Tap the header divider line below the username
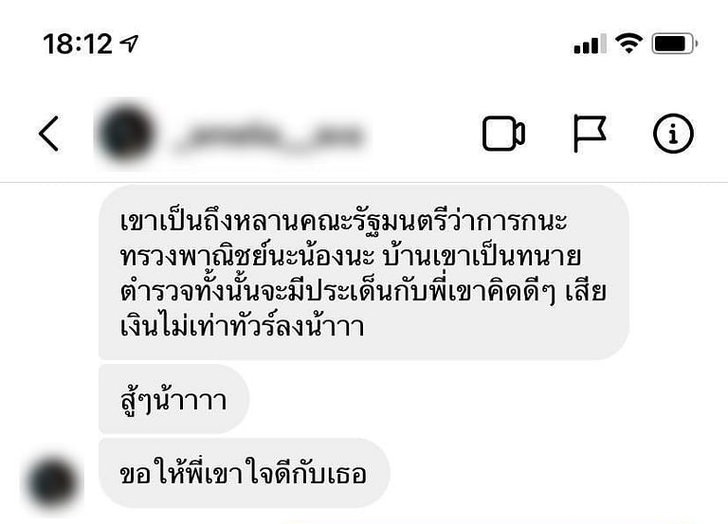The image size is (728, 524). (x=364, y=183)
